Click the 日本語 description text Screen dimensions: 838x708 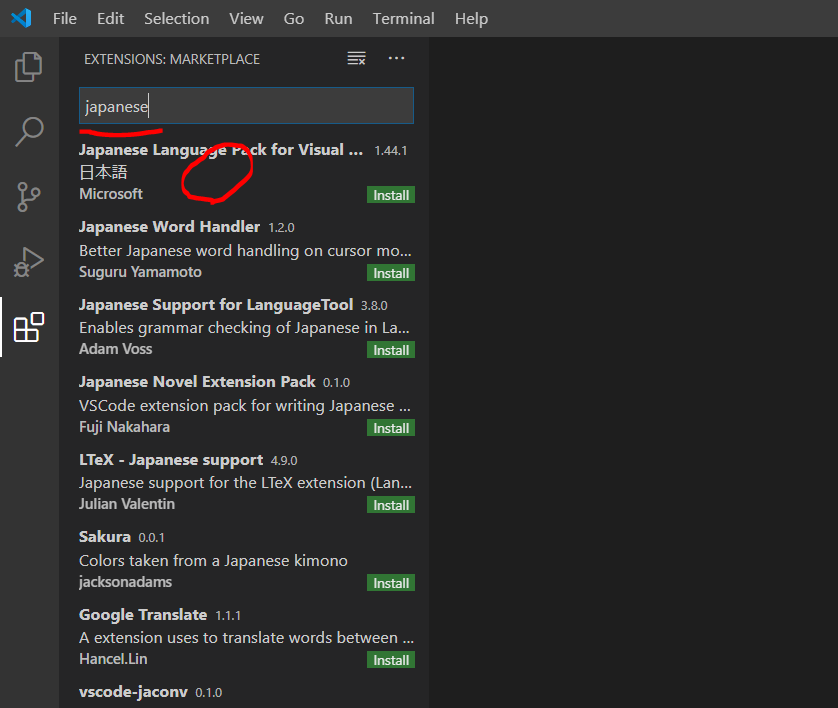(103, 172)
